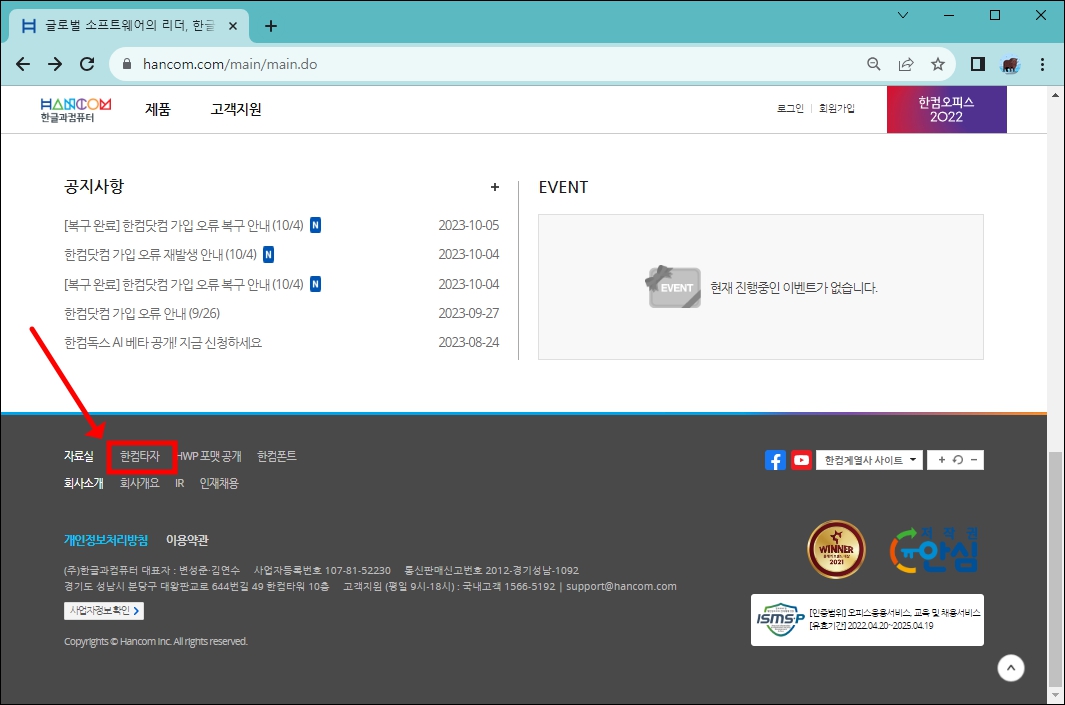This screenshot has width=1065, height=705.
Task: Open the tab search chevron
Action: (x=903, y=15)
